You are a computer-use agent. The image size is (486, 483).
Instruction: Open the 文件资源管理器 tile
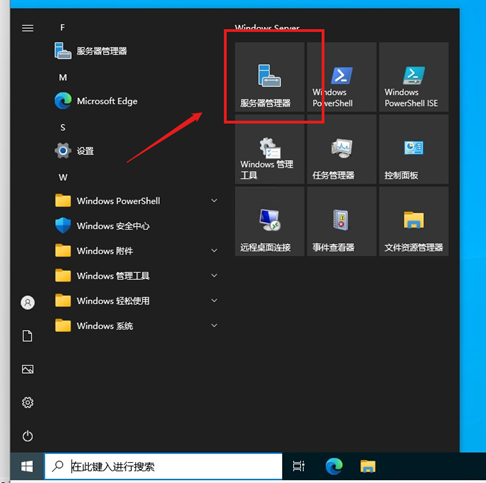tap(414, 221)
